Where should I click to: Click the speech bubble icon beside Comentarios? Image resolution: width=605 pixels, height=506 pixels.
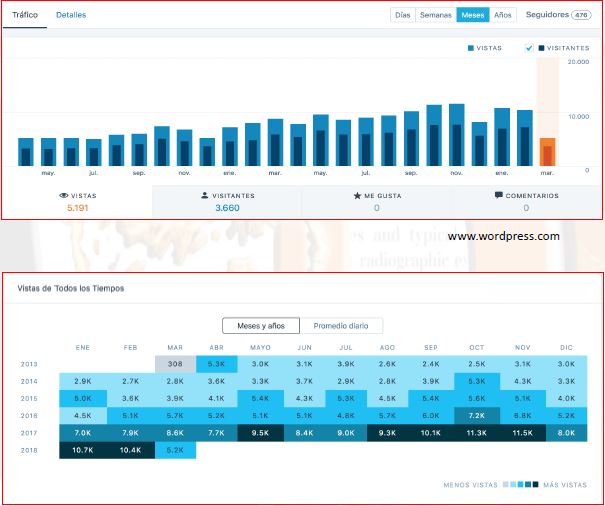point(499,196)
